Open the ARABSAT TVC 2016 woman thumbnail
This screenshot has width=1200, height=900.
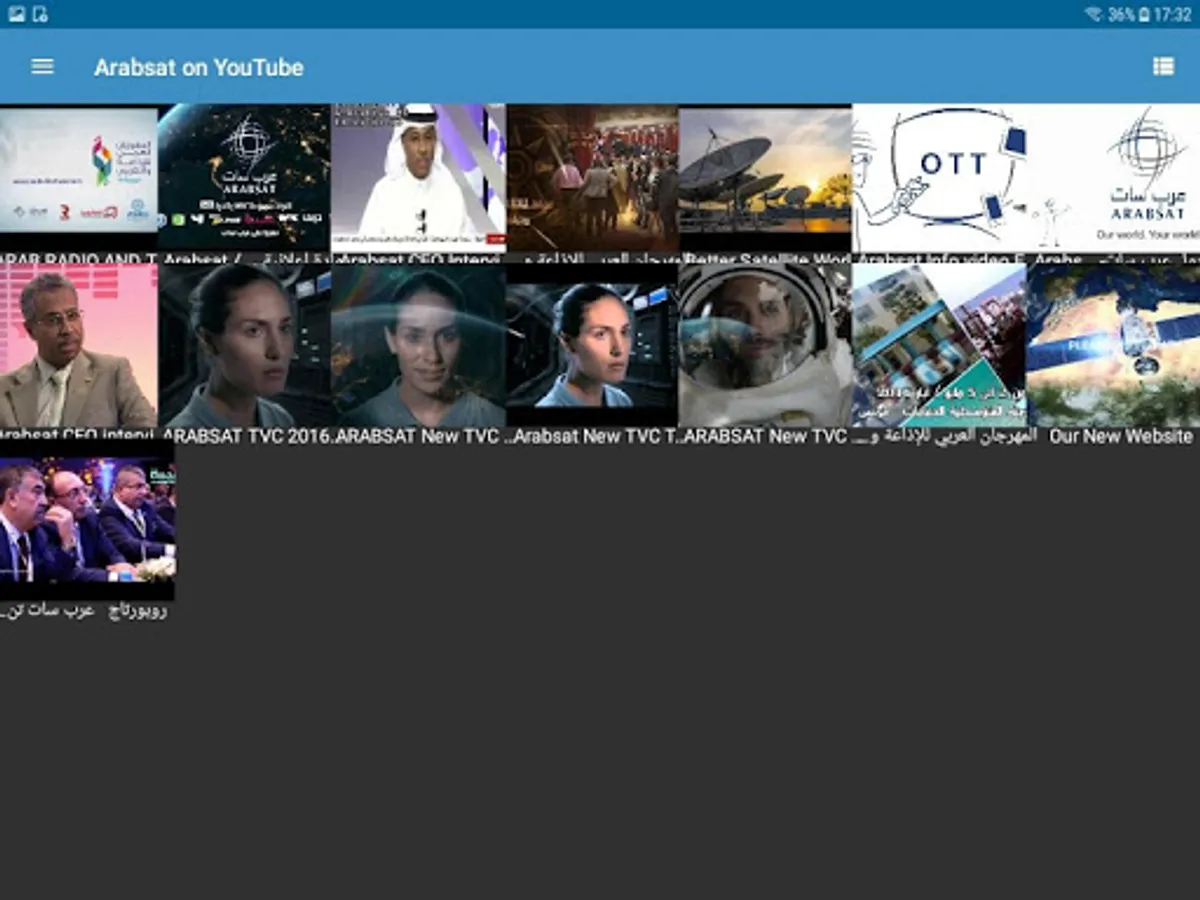(244, 346)
